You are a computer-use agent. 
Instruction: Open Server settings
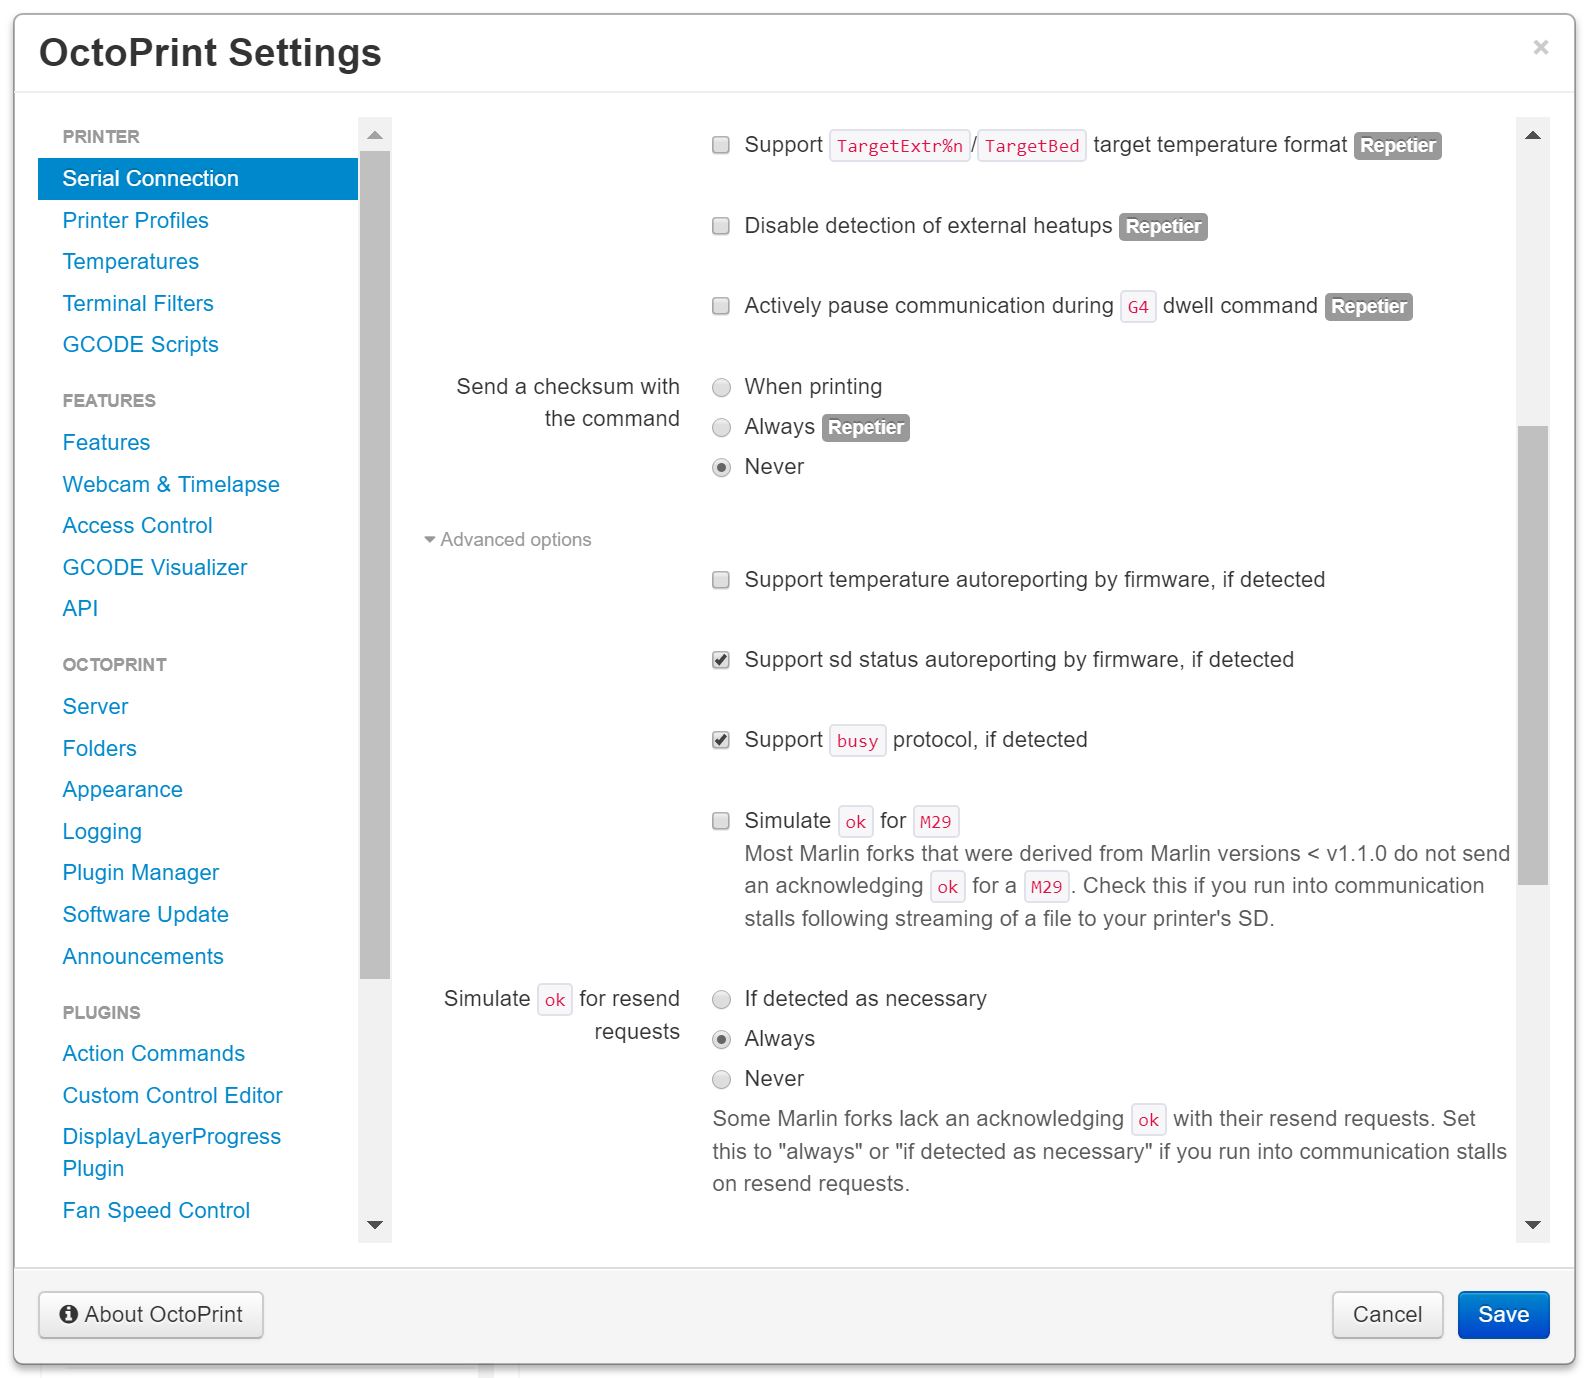click(95, 707)
